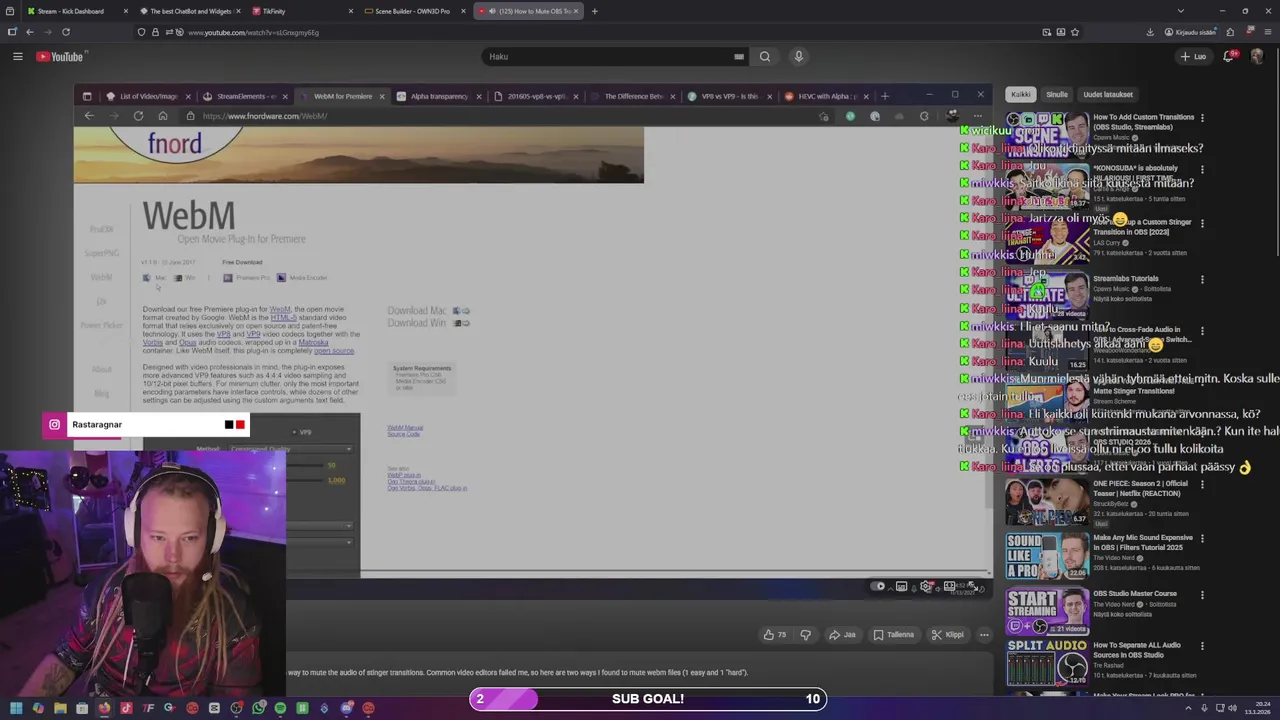Open the on-screen keyboard icon in search
The width and height of the screenshot is (1280, 720).
739,56
